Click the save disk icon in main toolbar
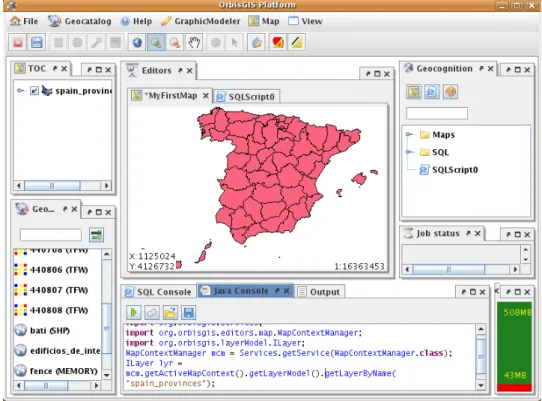 (x=37, y=43)
